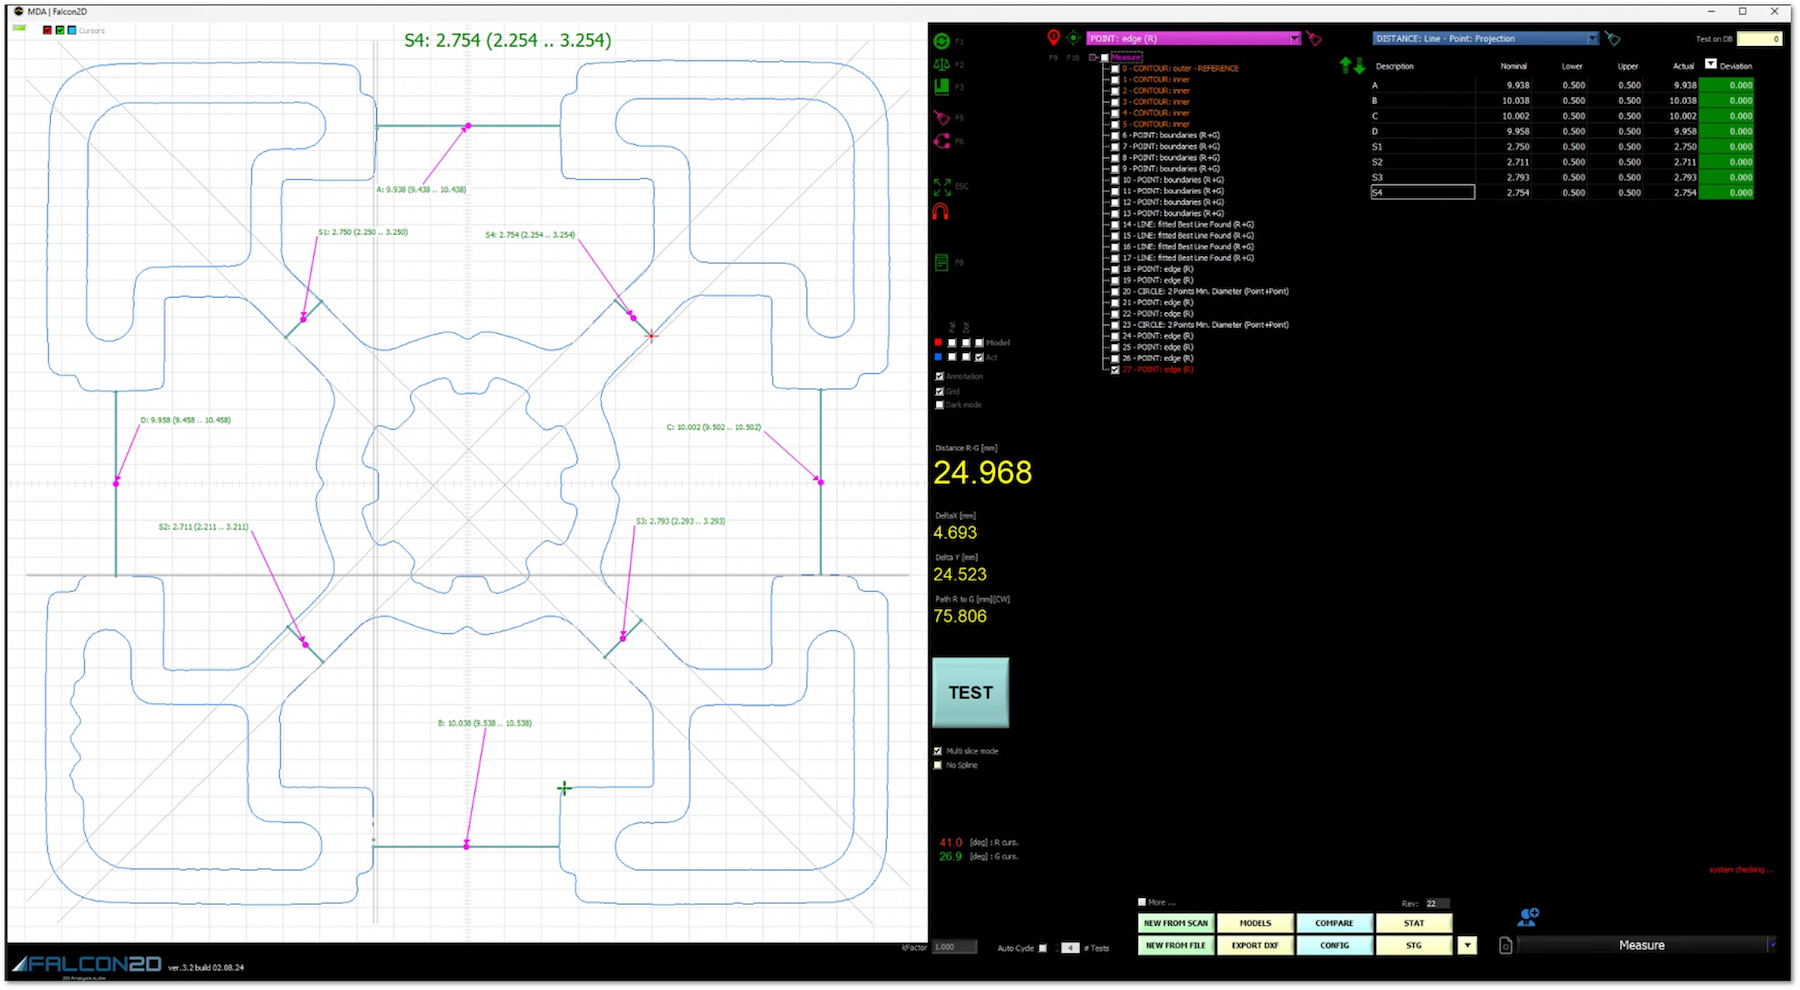
Task: Click the red magnet snap icon
Action: point(940,212)
